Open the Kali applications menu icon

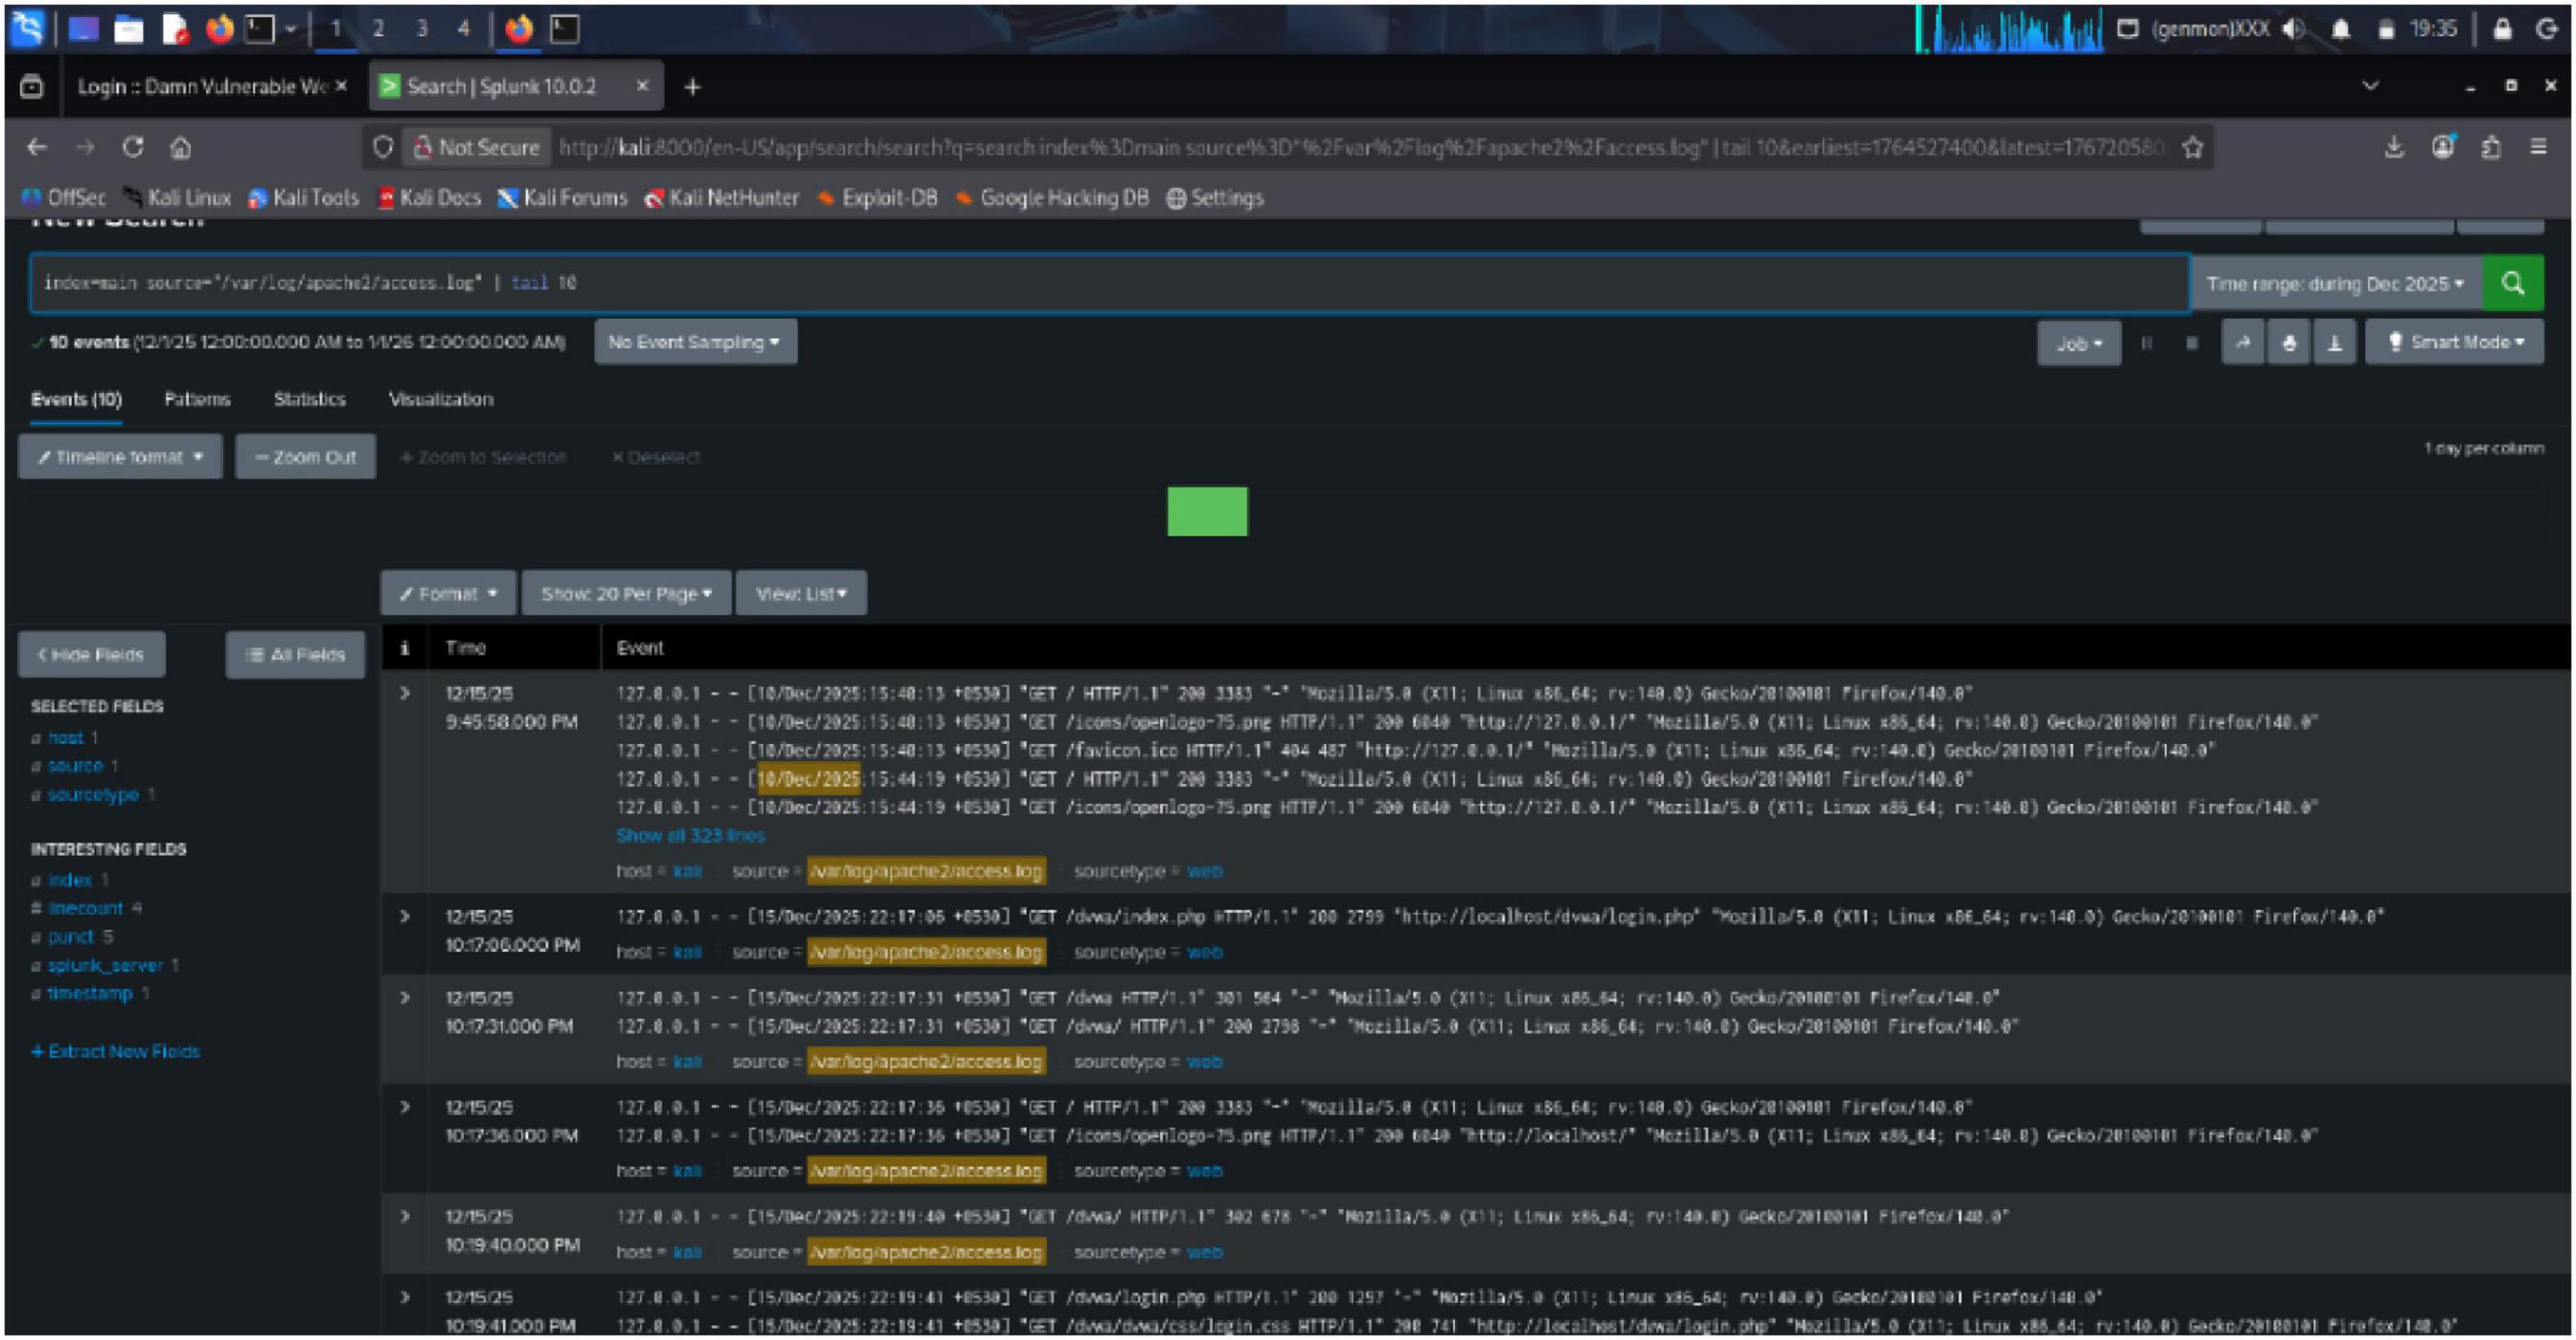click(28, 28)
